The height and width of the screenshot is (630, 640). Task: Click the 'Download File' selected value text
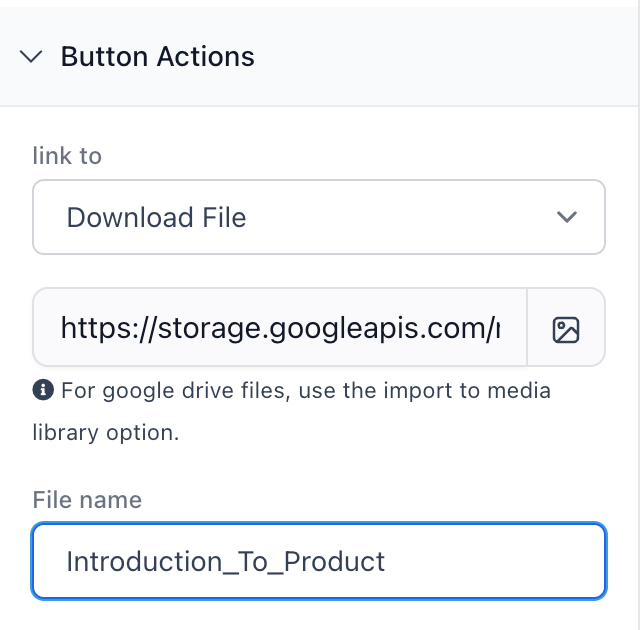click(x=156, y=217)
